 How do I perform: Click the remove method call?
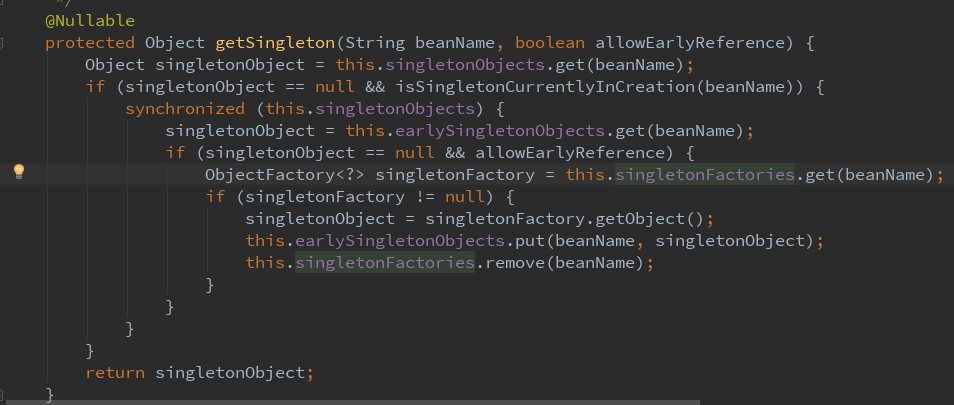pos(510,263)
